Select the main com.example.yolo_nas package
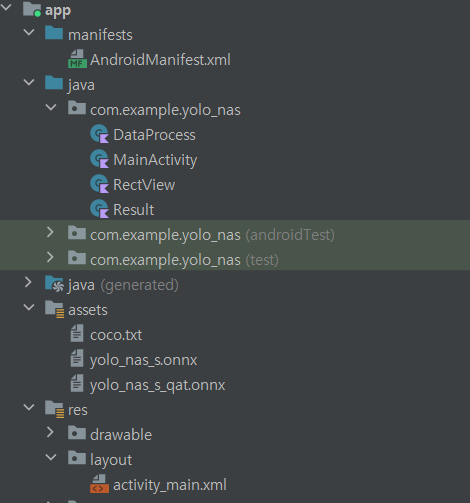The image size is (470, 503). (165, 110)
